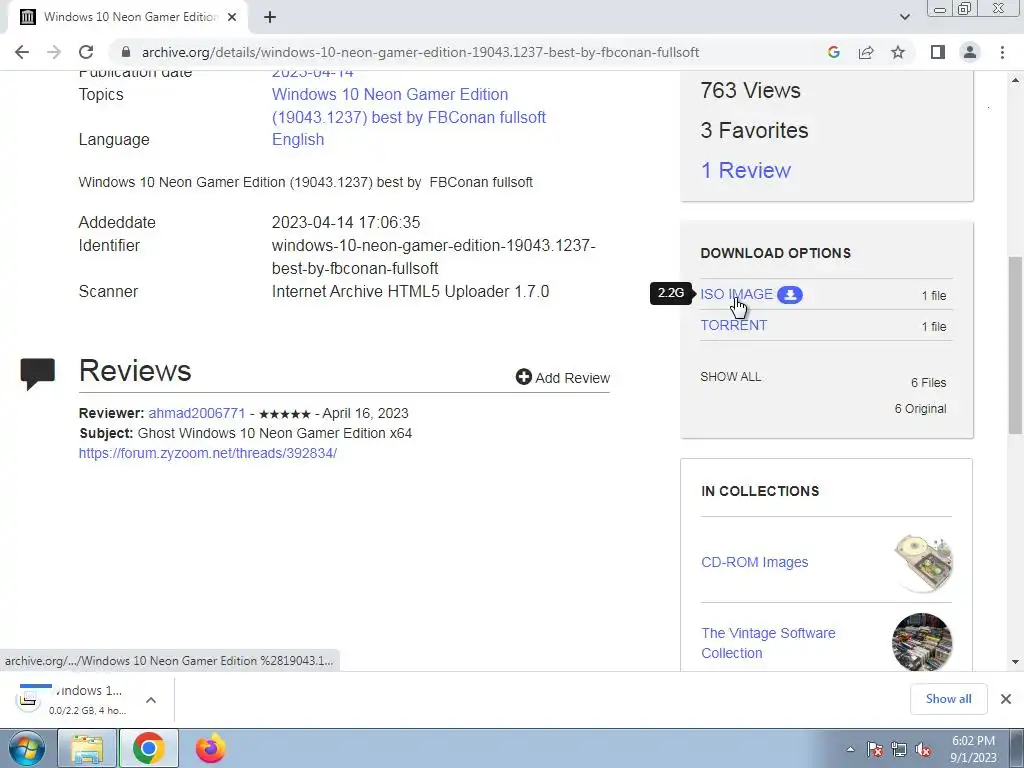Image resolution: width=1024 pixels, height=768 pixels.
Task: Open the English language link
Action: click(298, 140)
